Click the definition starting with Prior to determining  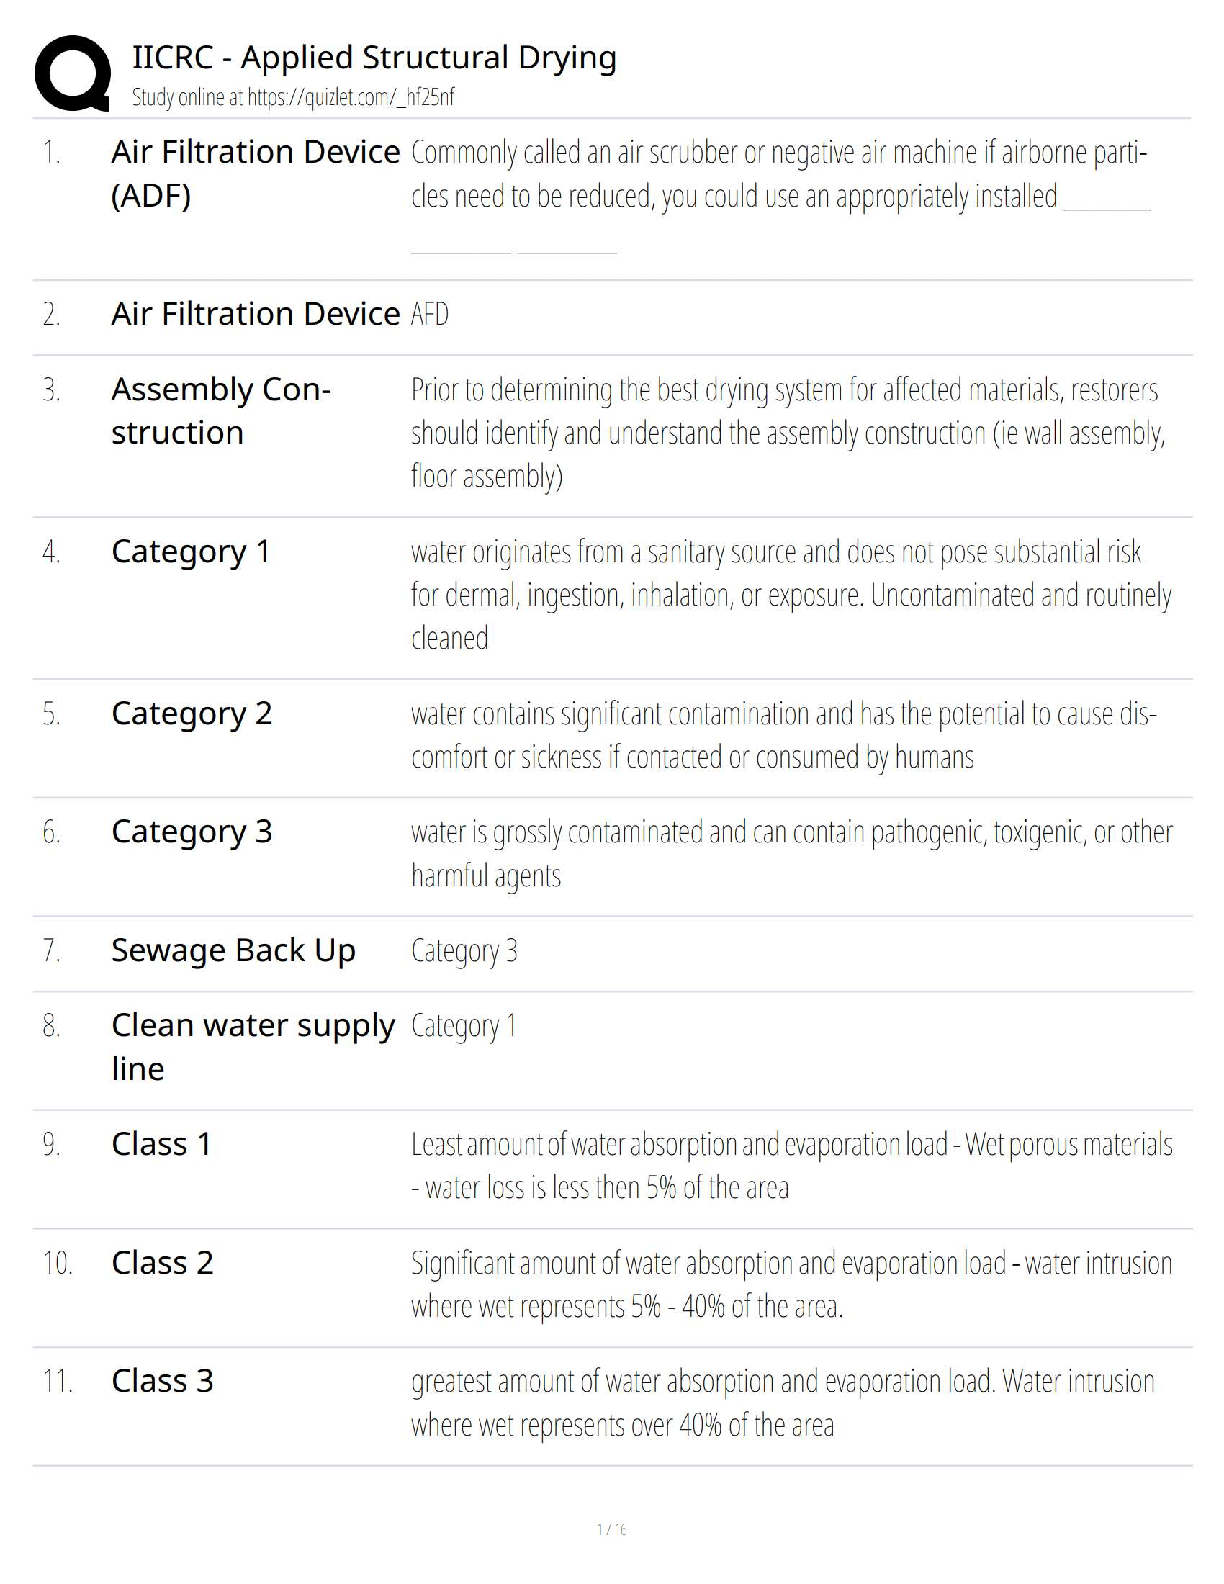coord(787,432)
